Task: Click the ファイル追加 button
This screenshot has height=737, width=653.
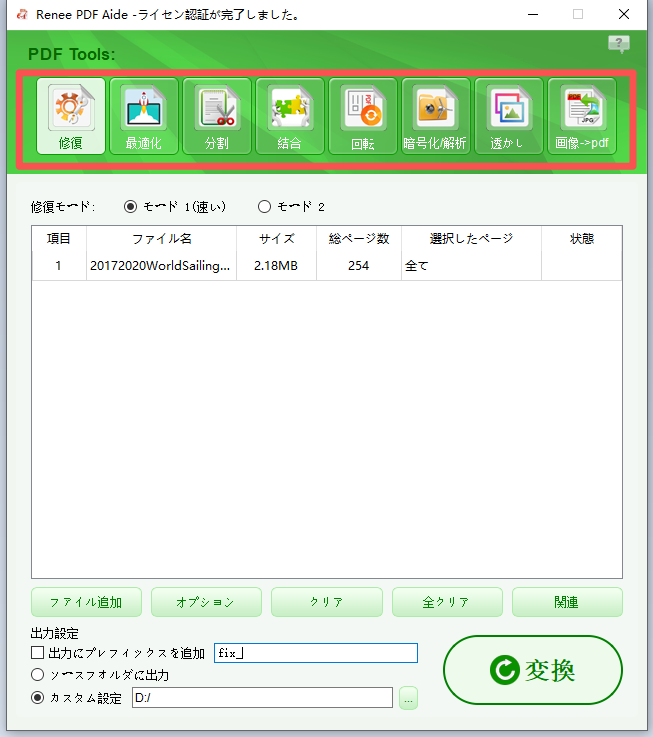Action: point(87,602)
